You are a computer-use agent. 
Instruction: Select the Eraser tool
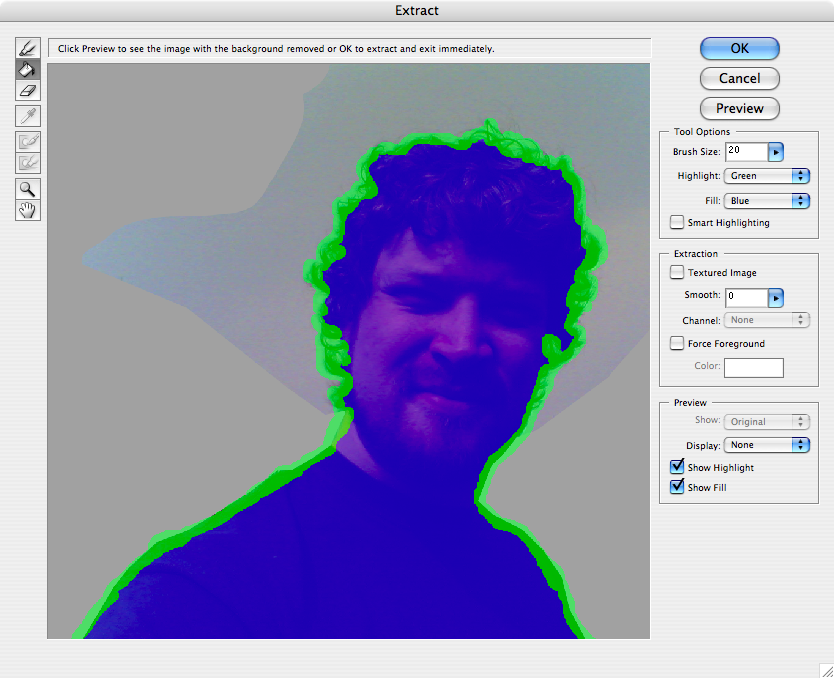28,90
